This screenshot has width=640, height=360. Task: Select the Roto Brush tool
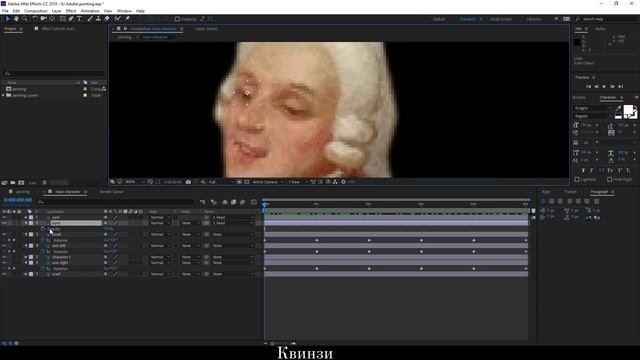coord(118,19)
